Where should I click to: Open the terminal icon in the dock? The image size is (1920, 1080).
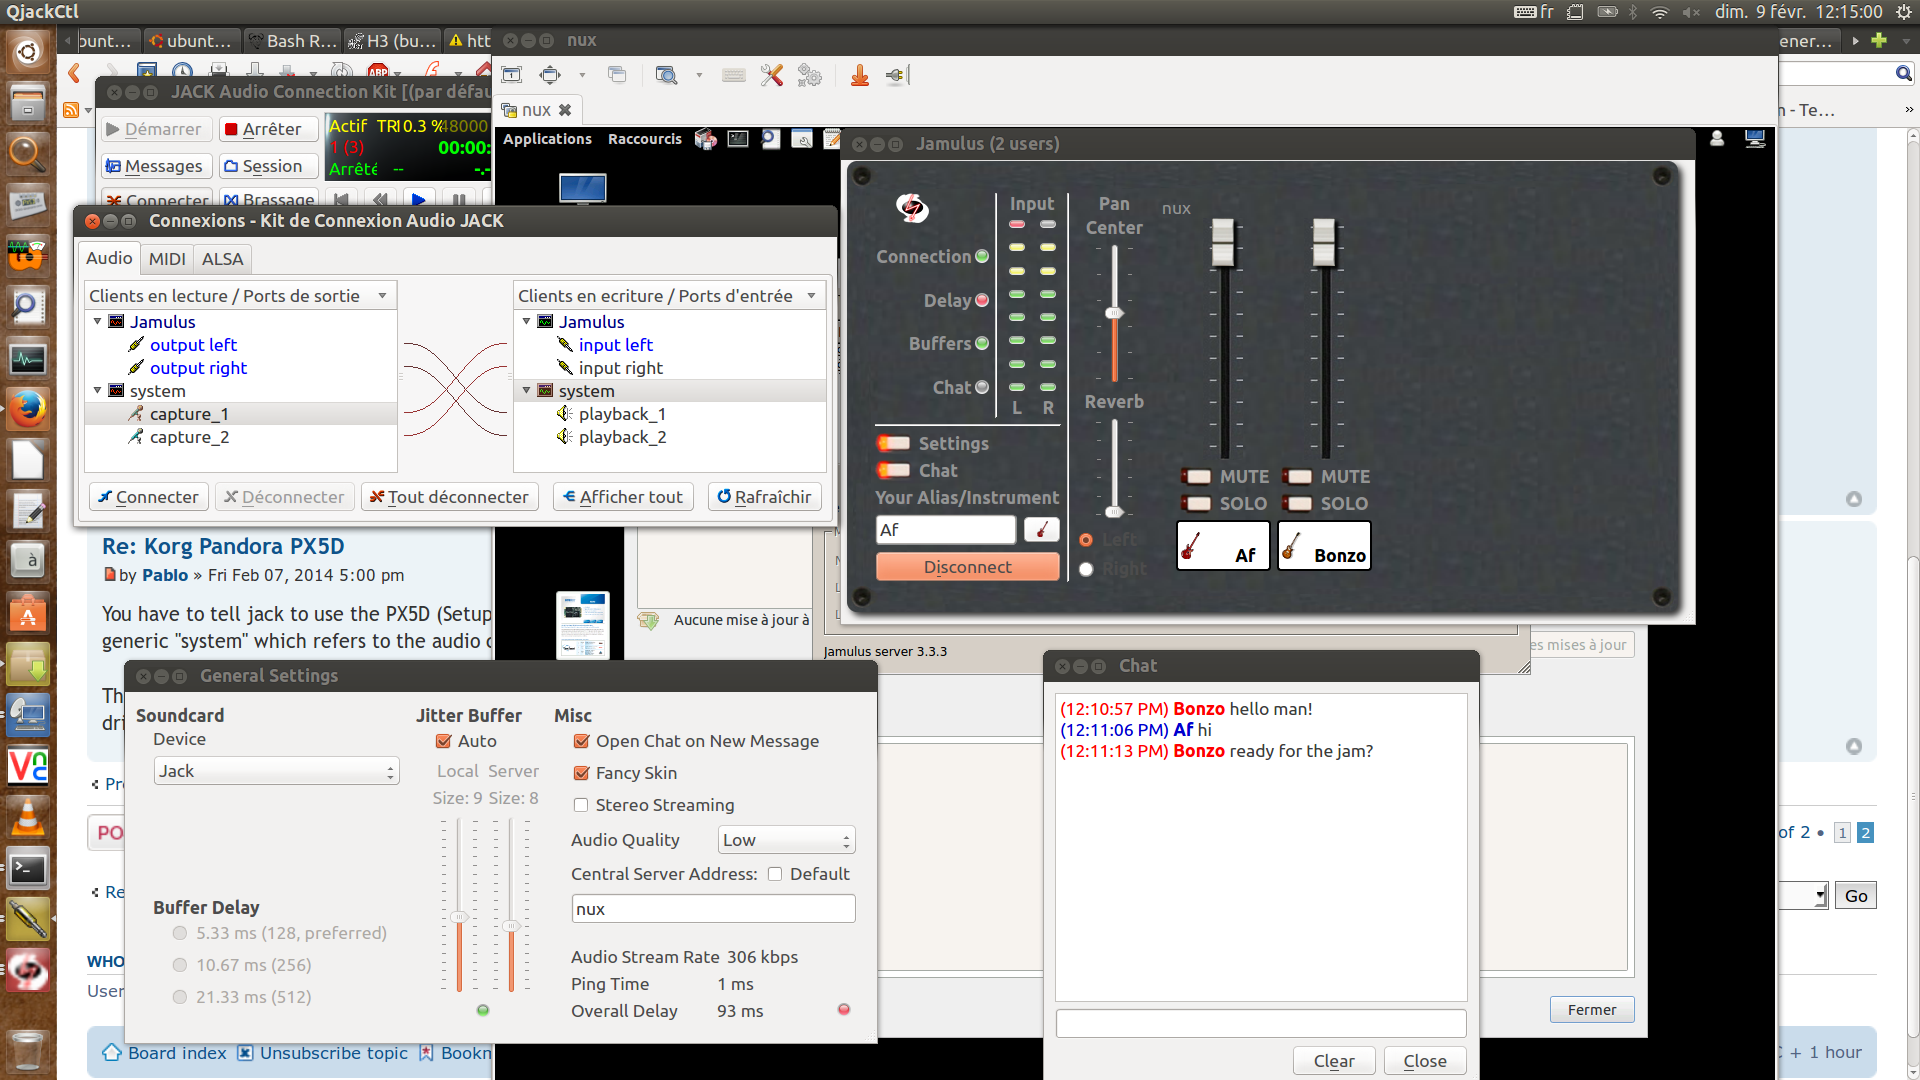(27, 868)
